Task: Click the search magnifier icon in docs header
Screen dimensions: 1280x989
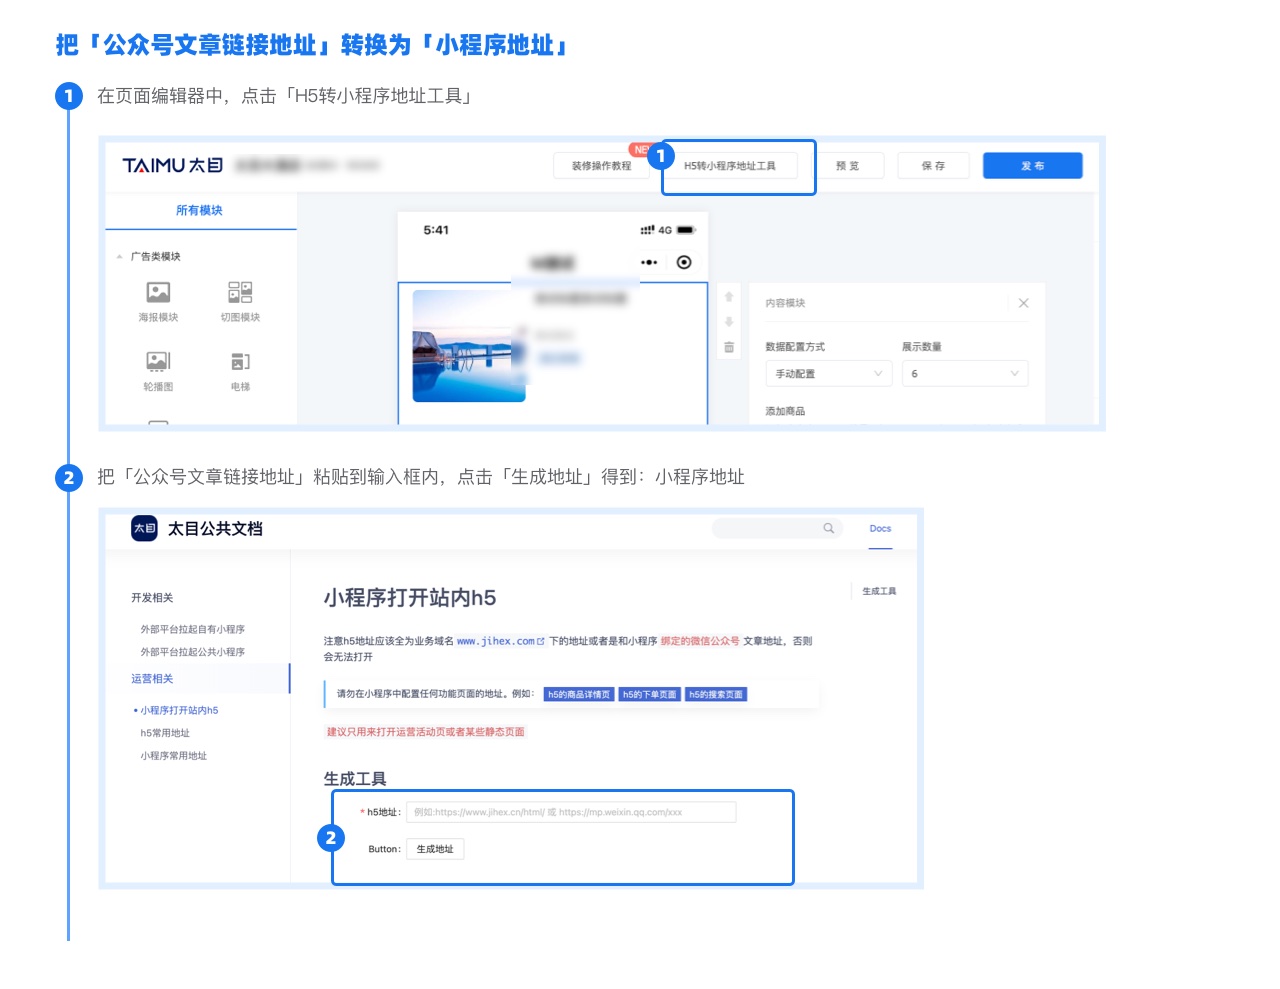Action: (x=828, y=528)
